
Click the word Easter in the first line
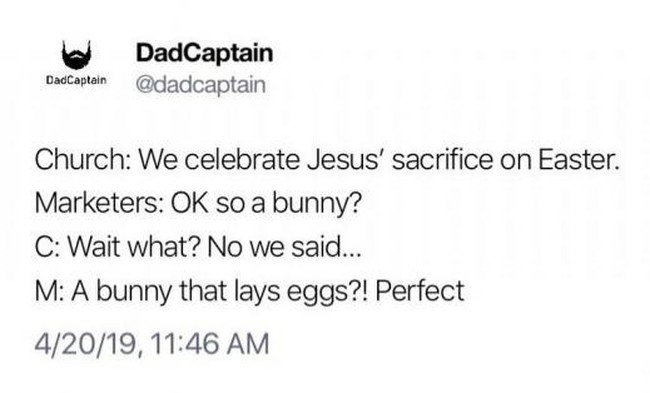[x=579, y=160]
